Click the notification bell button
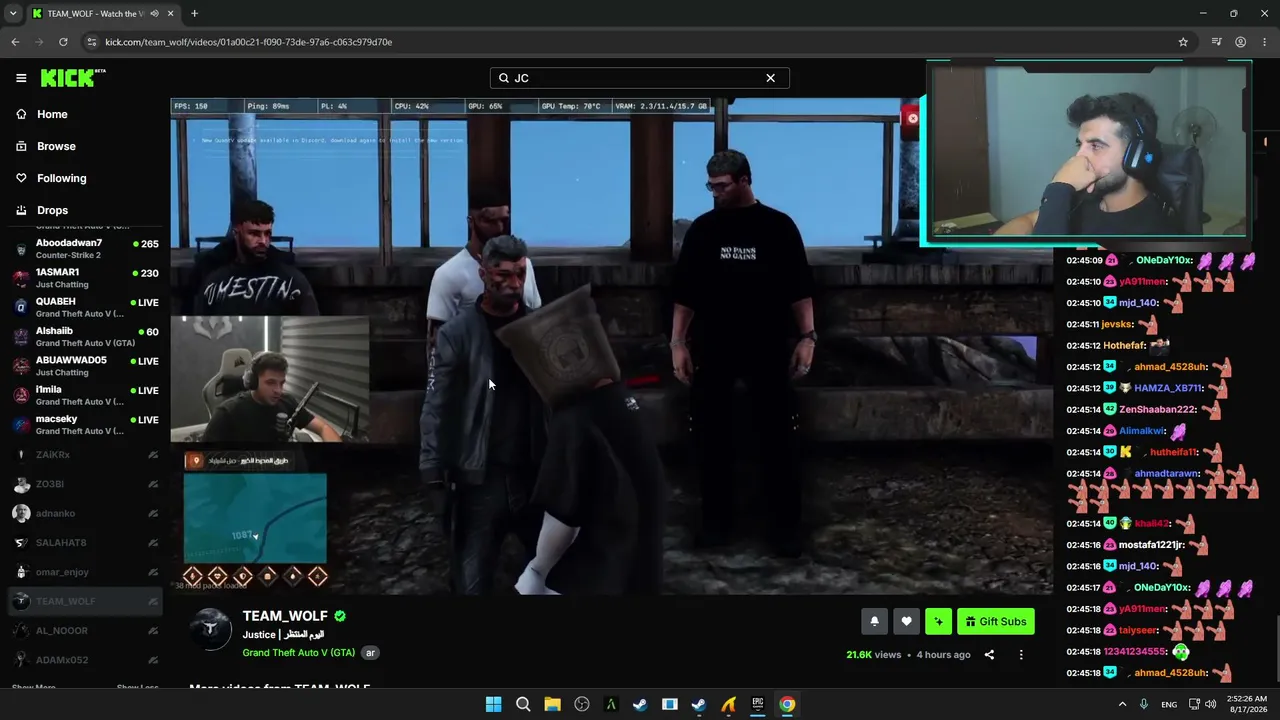This screenshot has height=720, width=1280. pyautogui.click(x=874, y=622)
